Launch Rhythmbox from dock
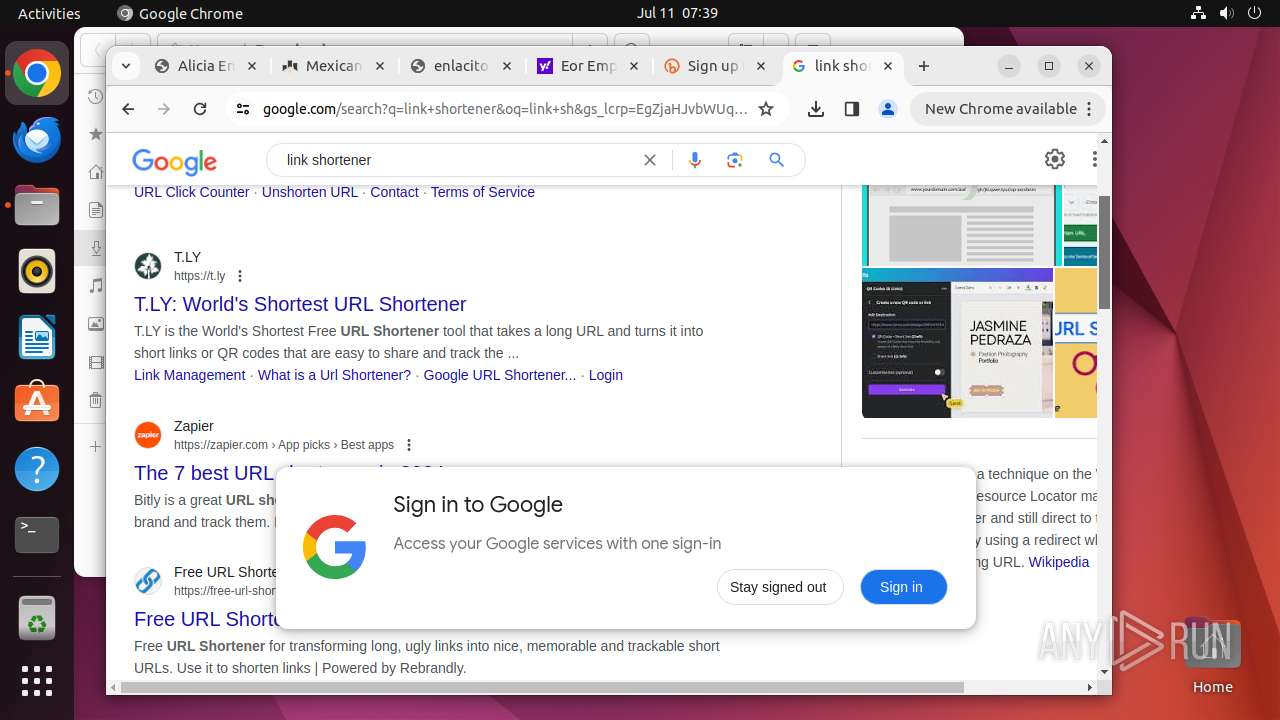 pos(37,272)
